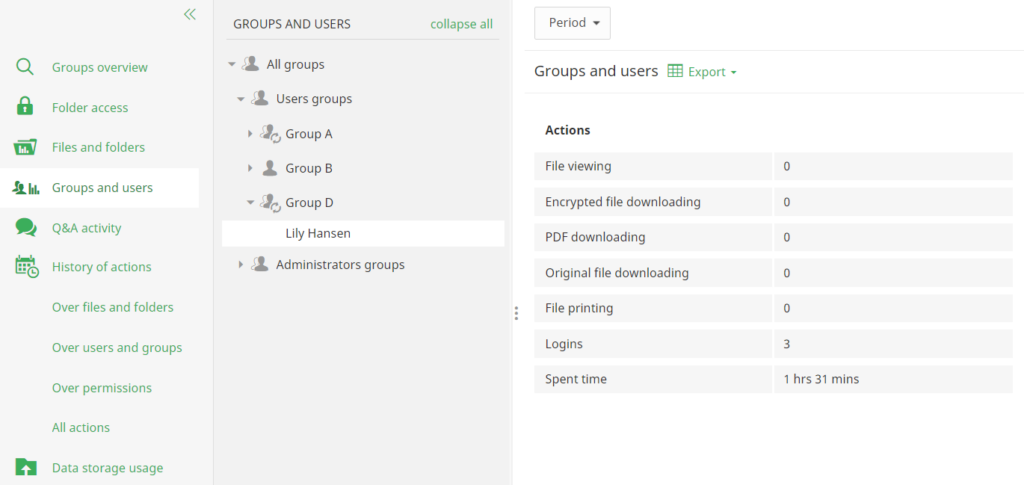This screenshot has height=485, width=1024.
Task: Click the Group B person icon
Action: coord(270,168)
